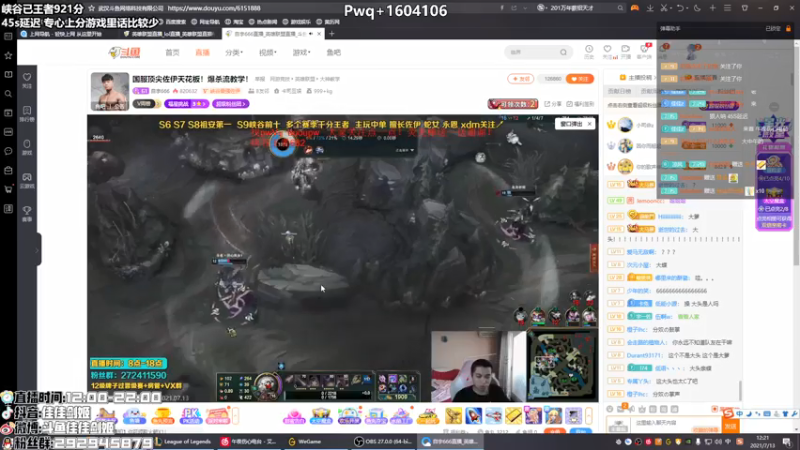This screenshot has width=800, height=450.
Task: Open the client download icon with red badge
Action: [x=644, y=51]
